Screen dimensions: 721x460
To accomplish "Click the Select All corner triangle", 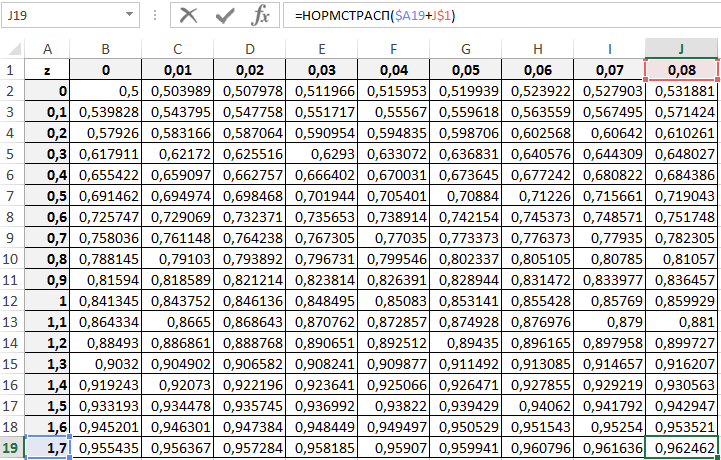I will point(13,50).
